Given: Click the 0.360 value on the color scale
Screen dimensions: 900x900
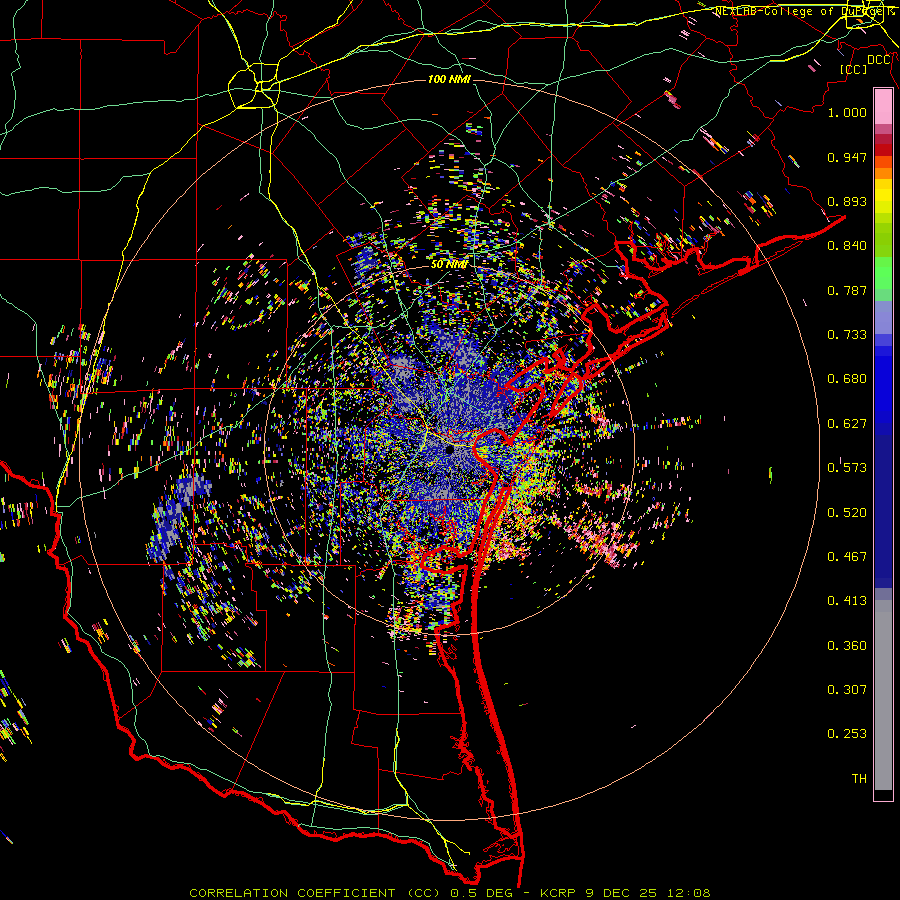Looking at the screenshot, I should pyautogui.click(x=847, y=646).
